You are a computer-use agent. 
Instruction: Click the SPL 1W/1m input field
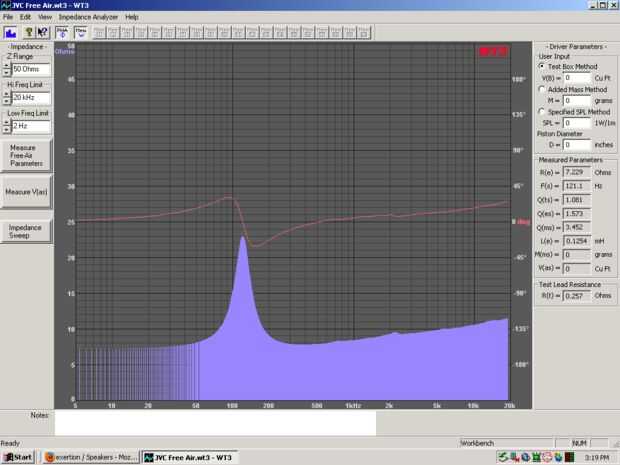[577, 123]
